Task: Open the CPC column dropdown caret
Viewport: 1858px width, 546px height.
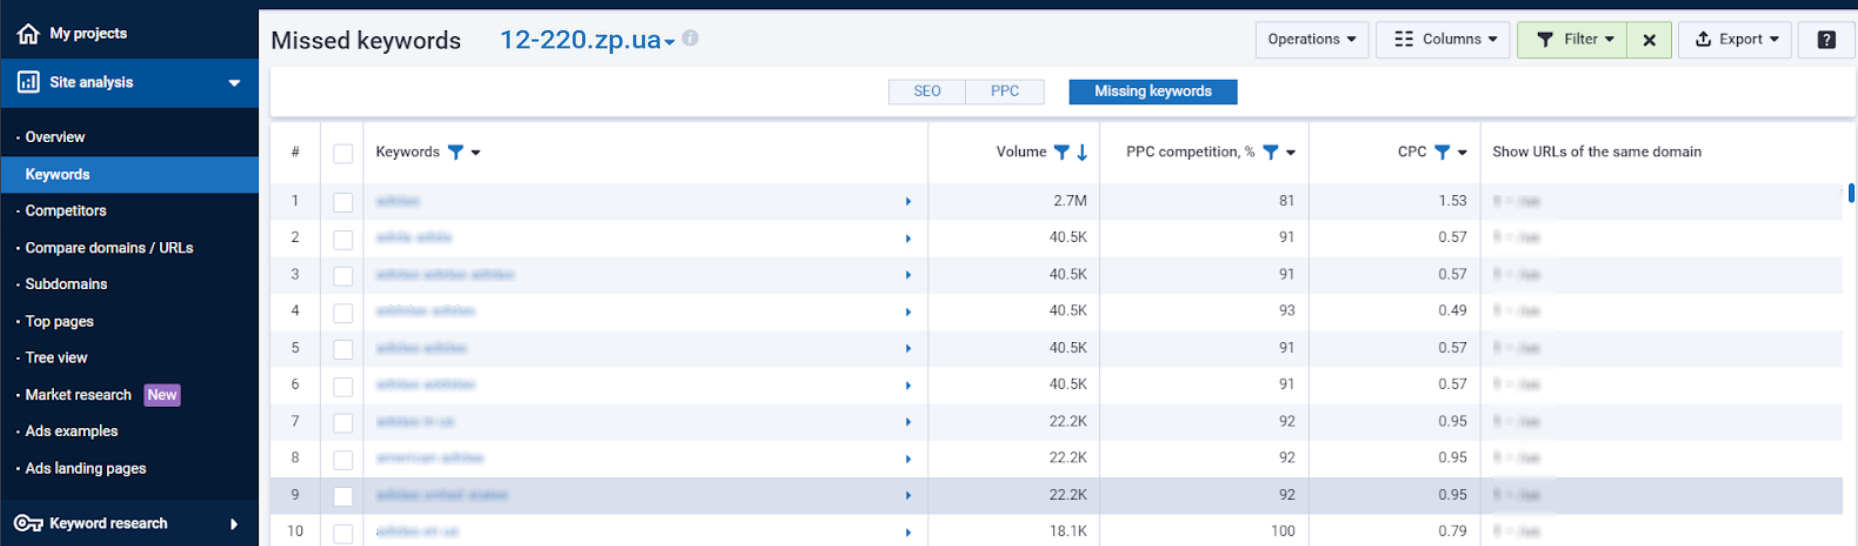Action: [x=1462, y=153]
